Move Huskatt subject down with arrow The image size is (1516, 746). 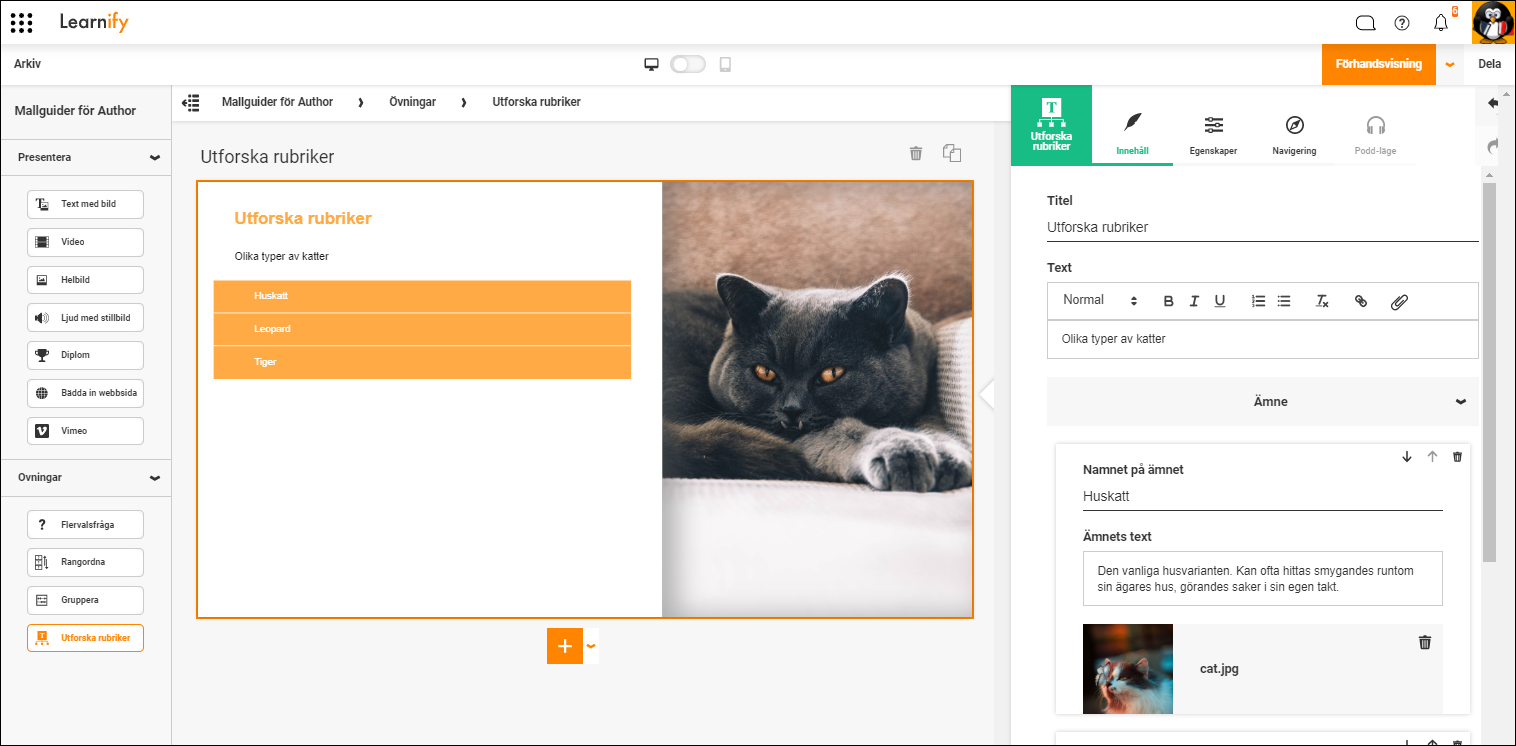pos(1407,457)
